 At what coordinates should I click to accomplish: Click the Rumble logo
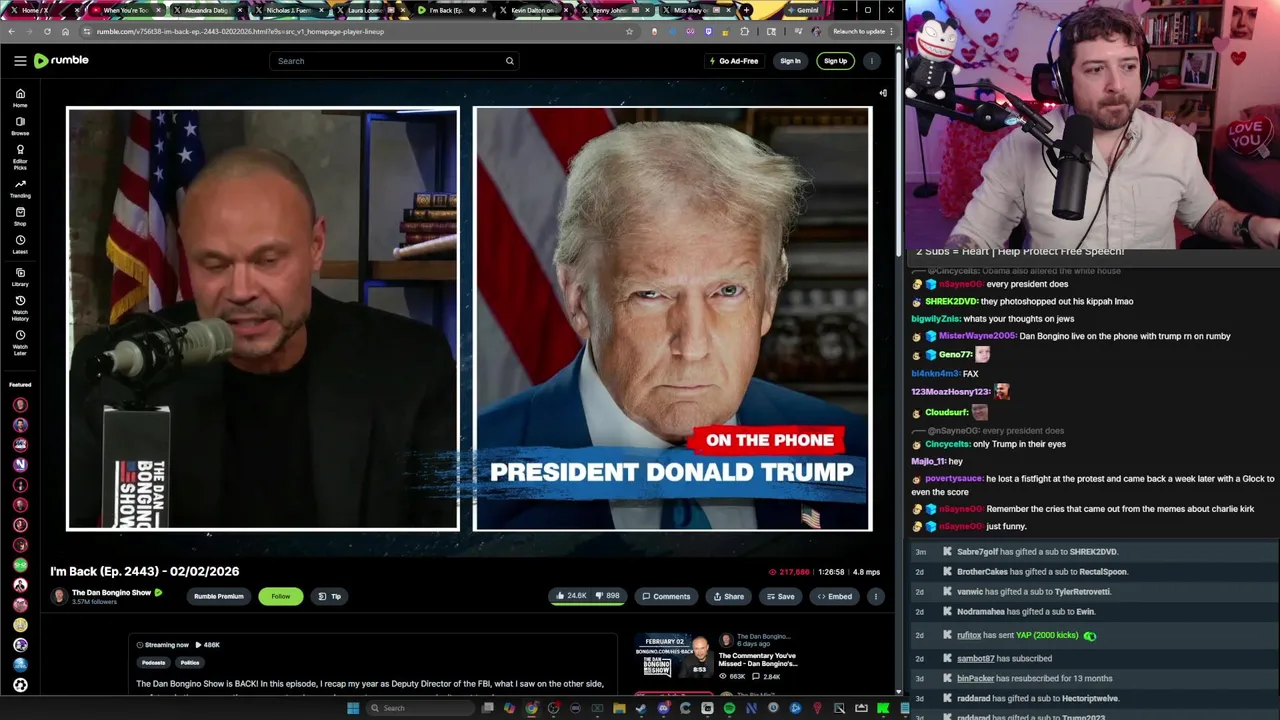point(61,61)
